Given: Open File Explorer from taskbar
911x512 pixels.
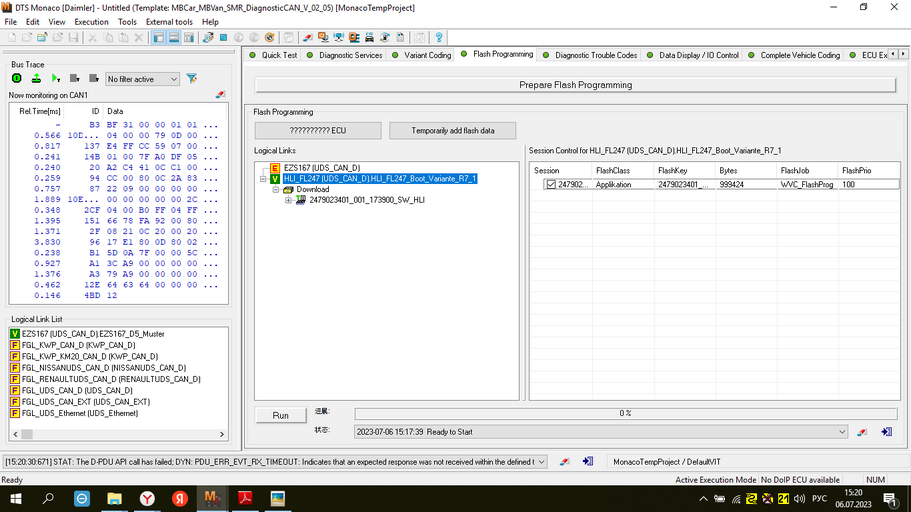Looking at the screenshot, I should coord(114,499).
